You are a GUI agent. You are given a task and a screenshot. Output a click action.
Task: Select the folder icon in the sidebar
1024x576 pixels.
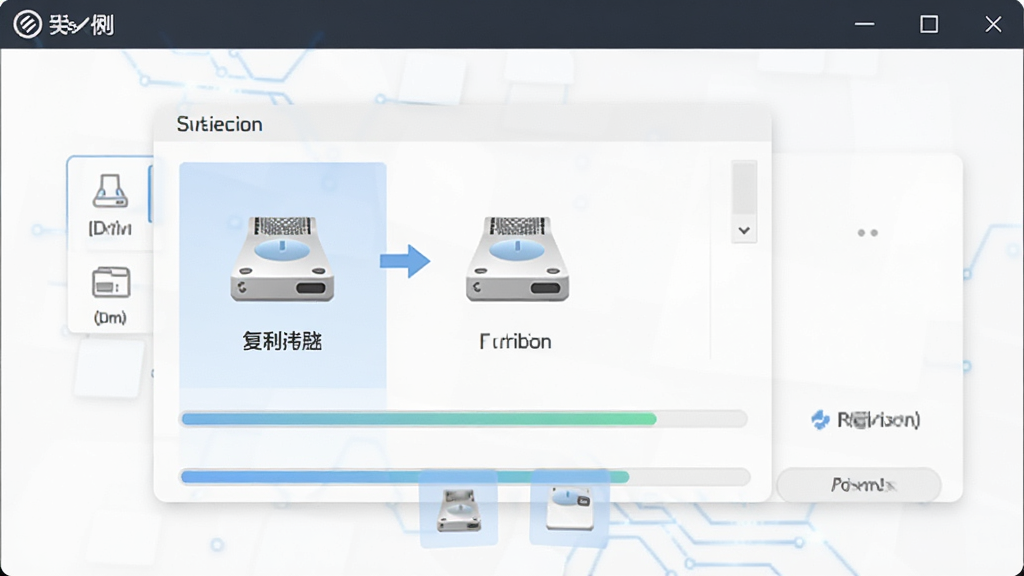[x=110, y=283]
